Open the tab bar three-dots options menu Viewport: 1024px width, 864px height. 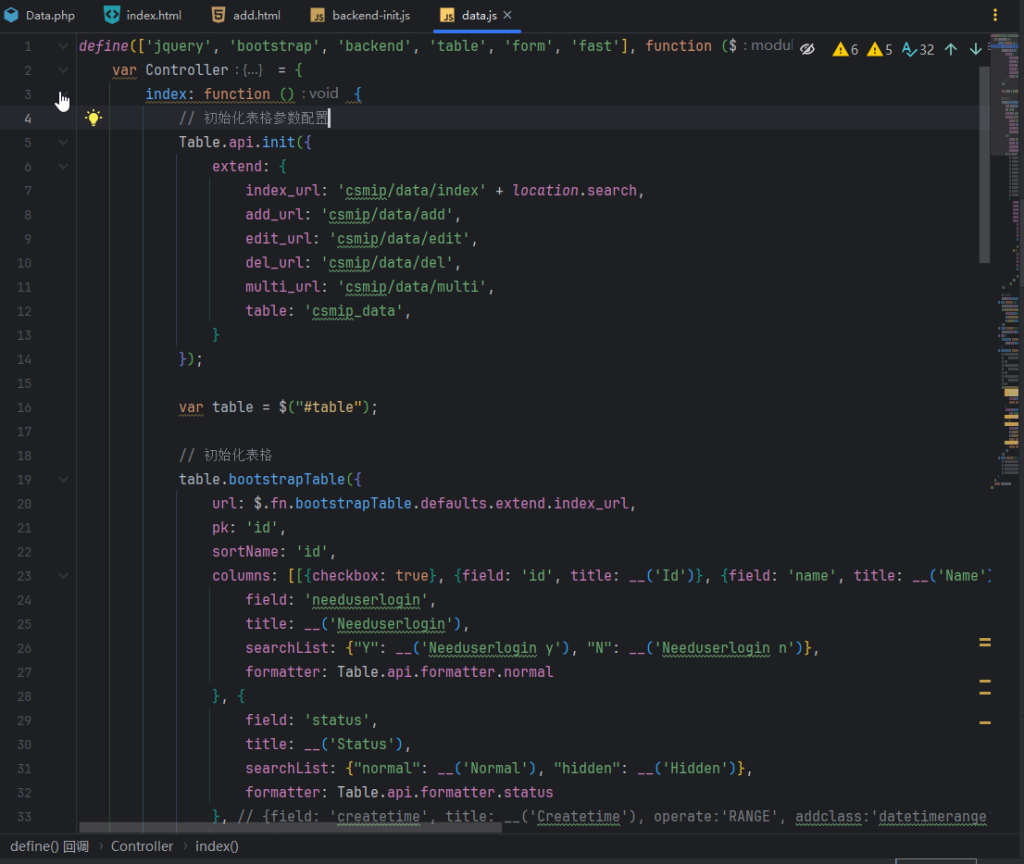pyautogui.click(x=995, y=15)
